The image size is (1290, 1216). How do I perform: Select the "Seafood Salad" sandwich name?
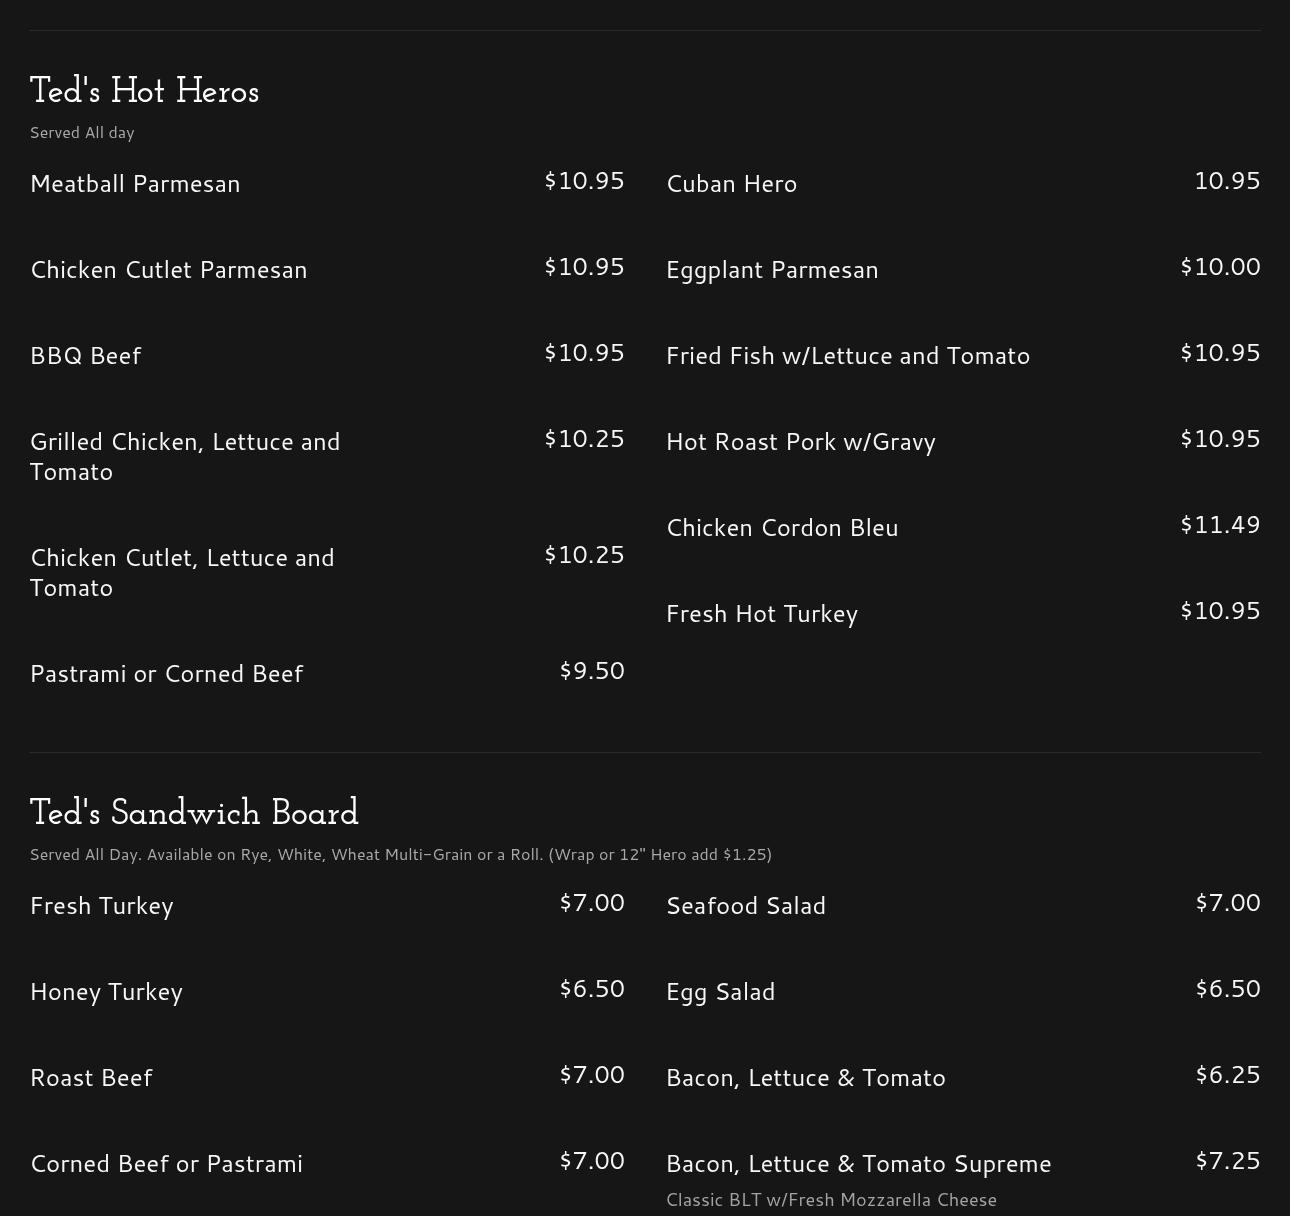tap(746, 906)
